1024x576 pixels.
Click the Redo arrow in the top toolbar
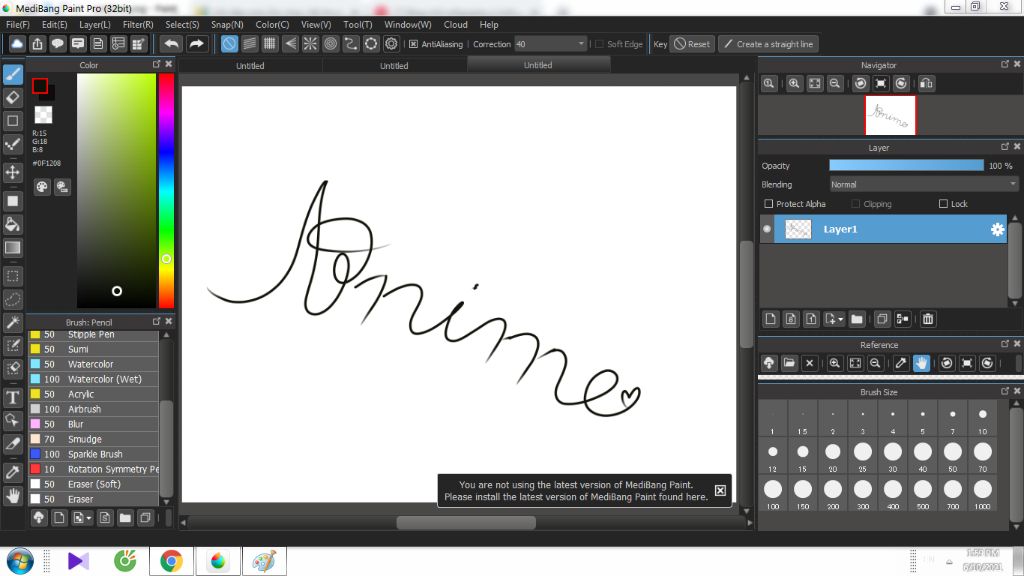tap(196, 44)
